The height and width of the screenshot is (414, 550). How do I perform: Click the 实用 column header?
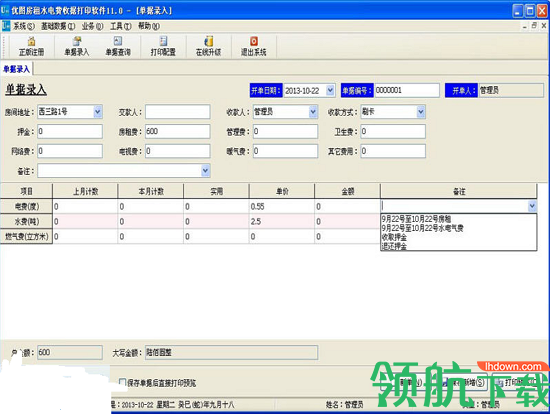(x=216, y=191)
